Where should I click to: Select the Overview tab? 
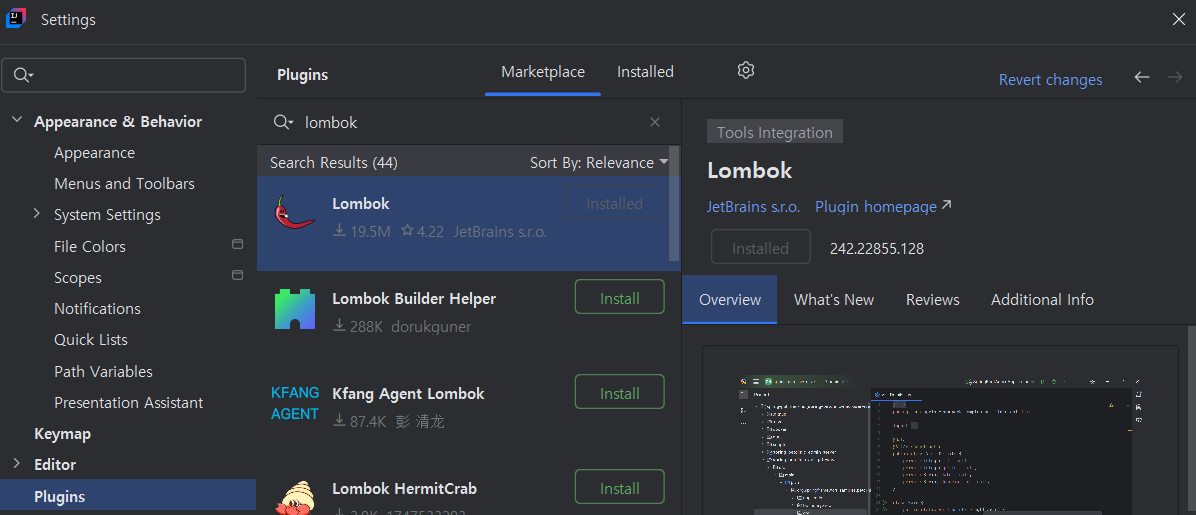pyautogui.click(x=730, y=300)
